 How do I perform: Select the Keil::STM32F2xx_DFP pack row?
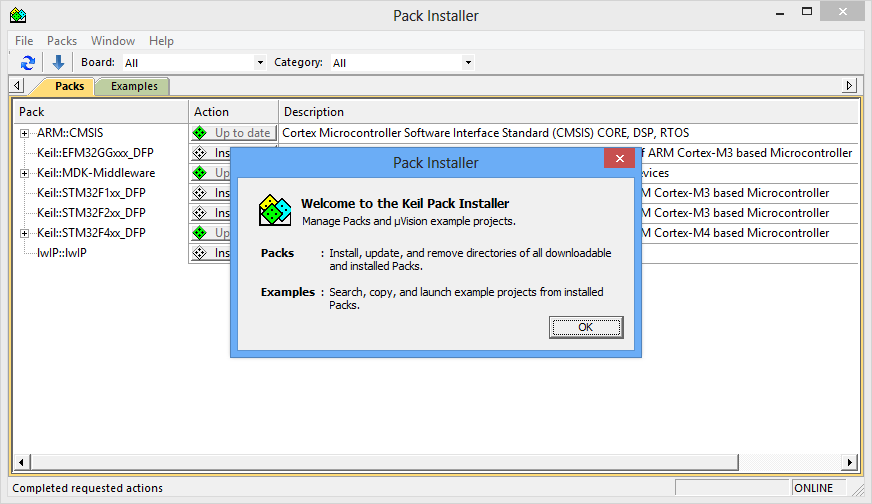91,213
